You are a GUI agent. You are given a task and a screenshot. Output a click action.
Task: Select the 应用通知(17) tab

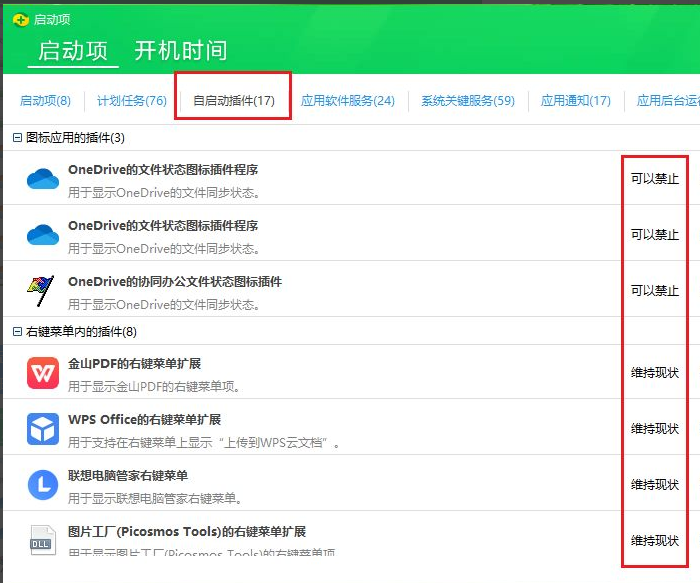(x=575, y=101)
